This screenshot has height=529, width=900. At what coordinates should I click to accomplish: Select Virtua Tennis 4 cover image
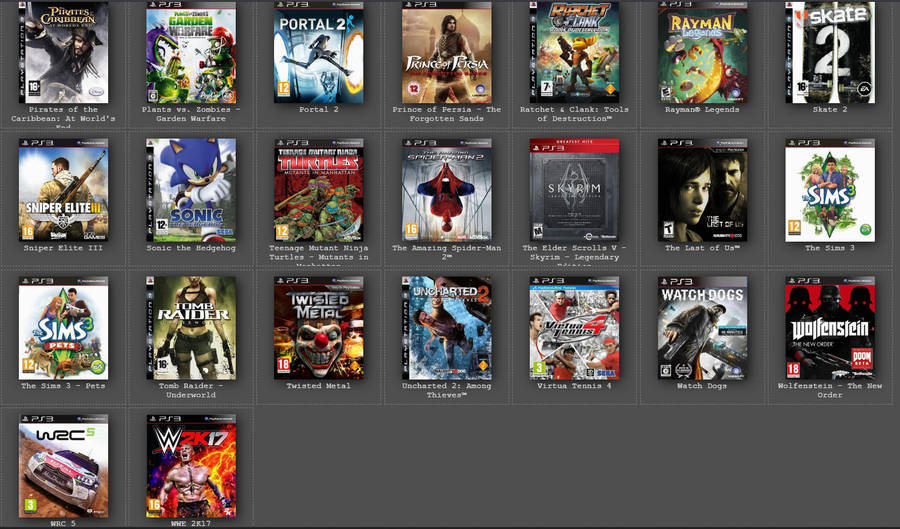pyautogui.click(x=574, y=328)
